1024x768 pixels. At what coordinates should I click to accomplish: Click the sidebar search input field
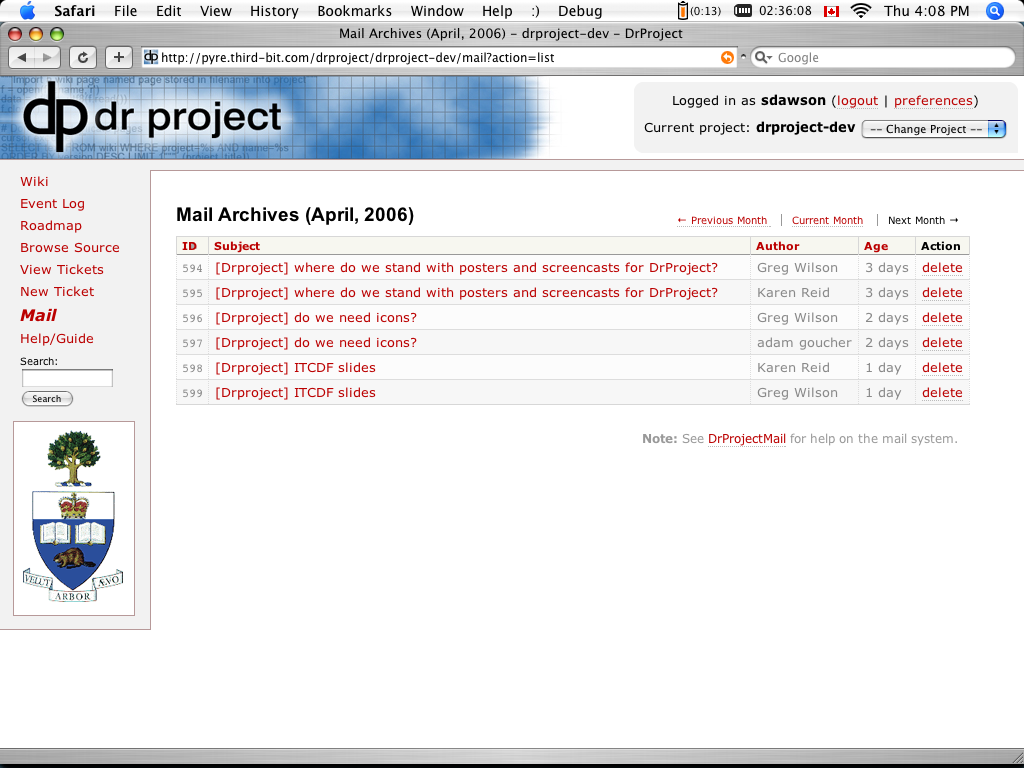point(66,378)
